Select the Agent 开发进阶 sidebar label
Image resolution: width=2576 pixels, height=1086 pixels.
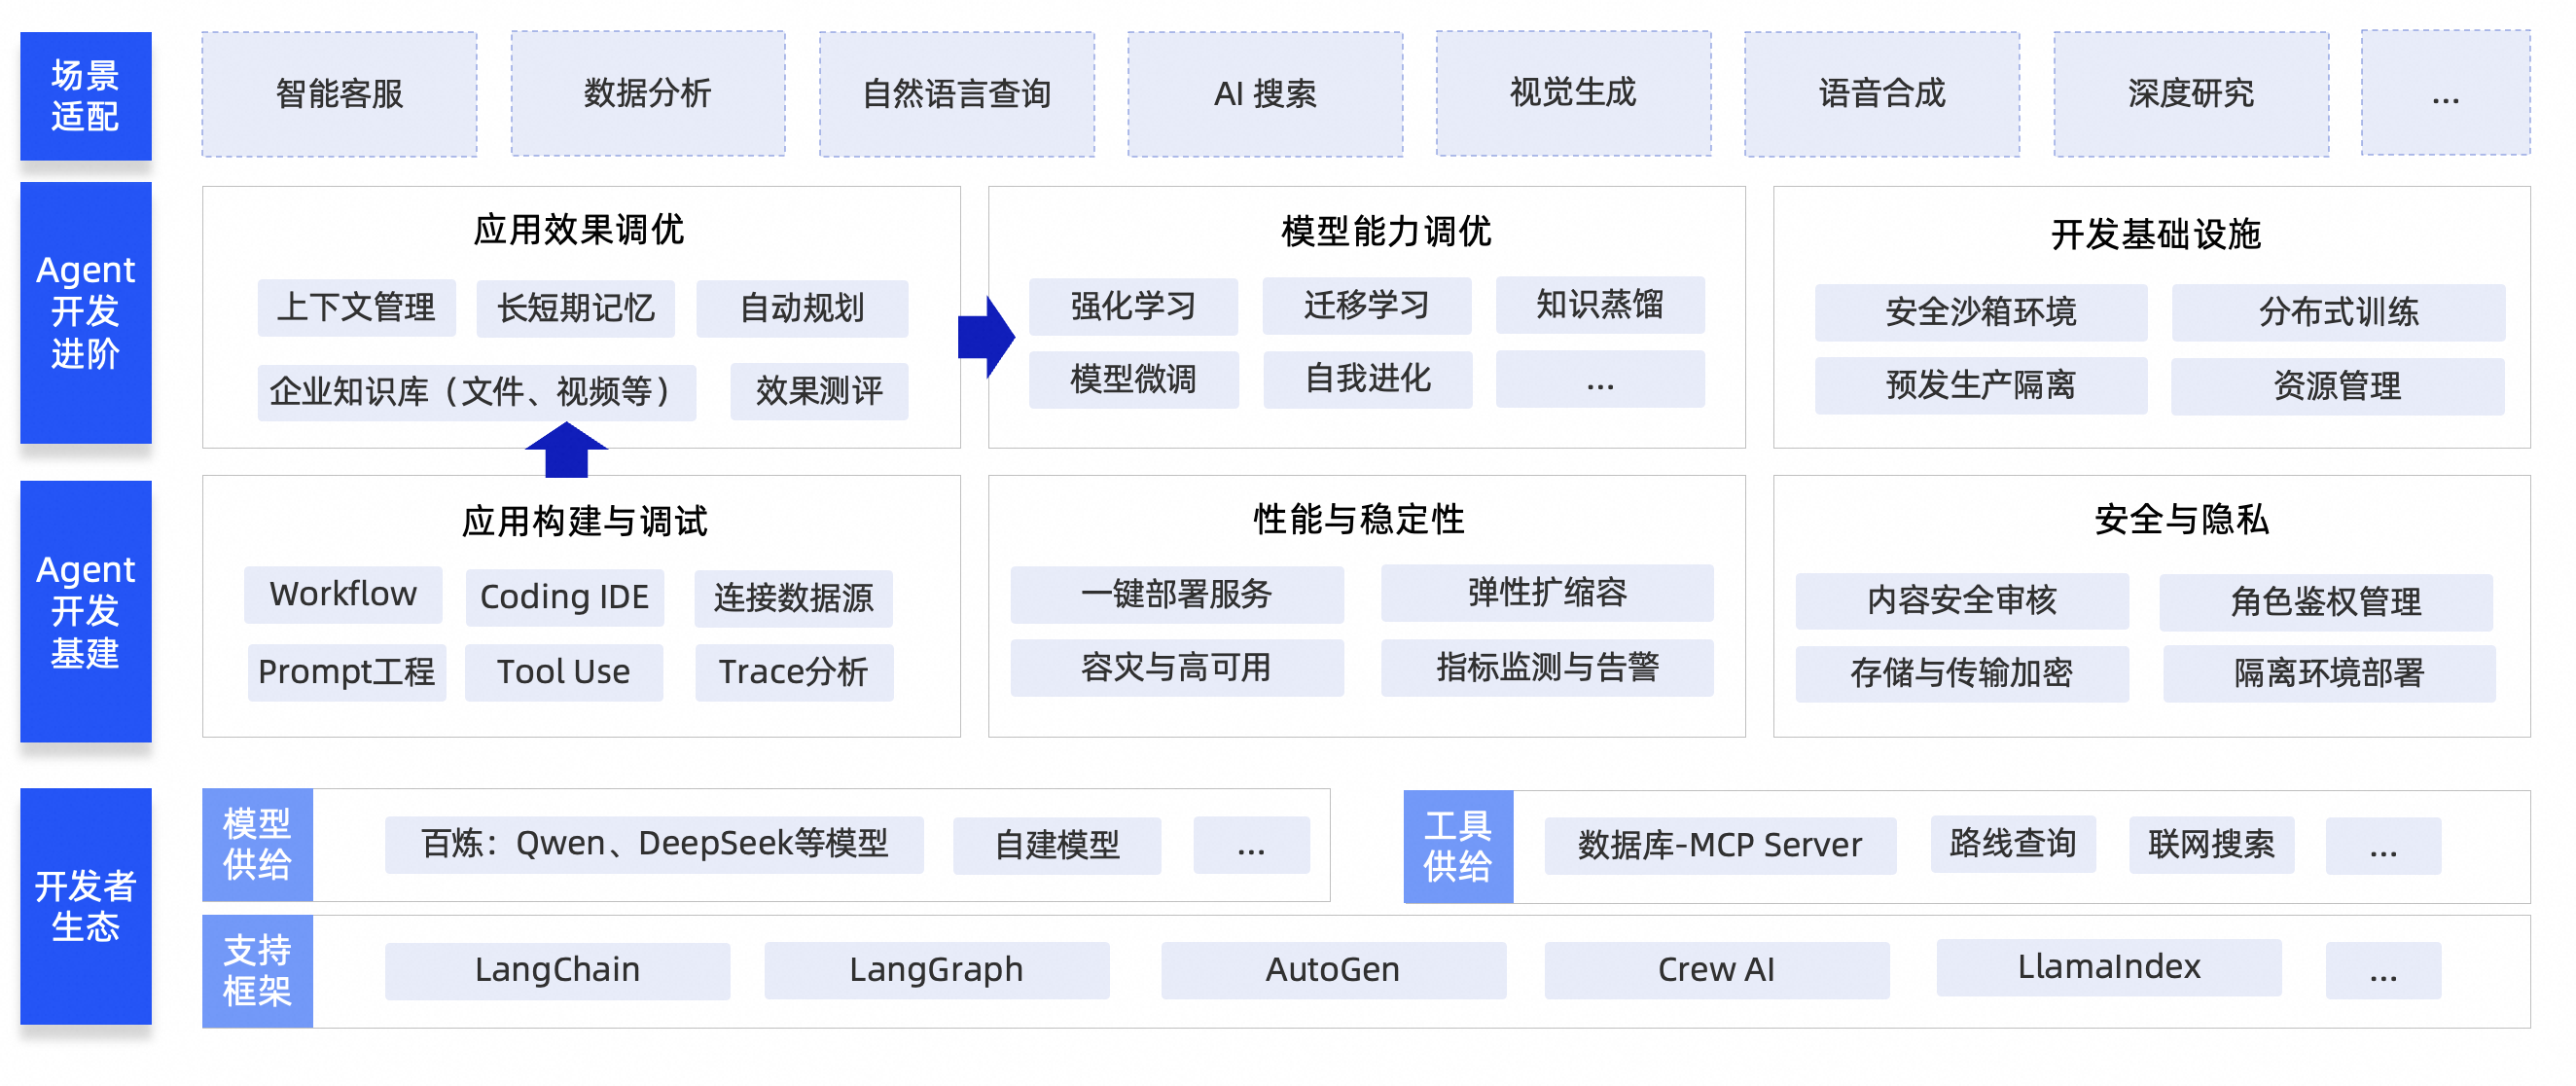tap(86, 312)
